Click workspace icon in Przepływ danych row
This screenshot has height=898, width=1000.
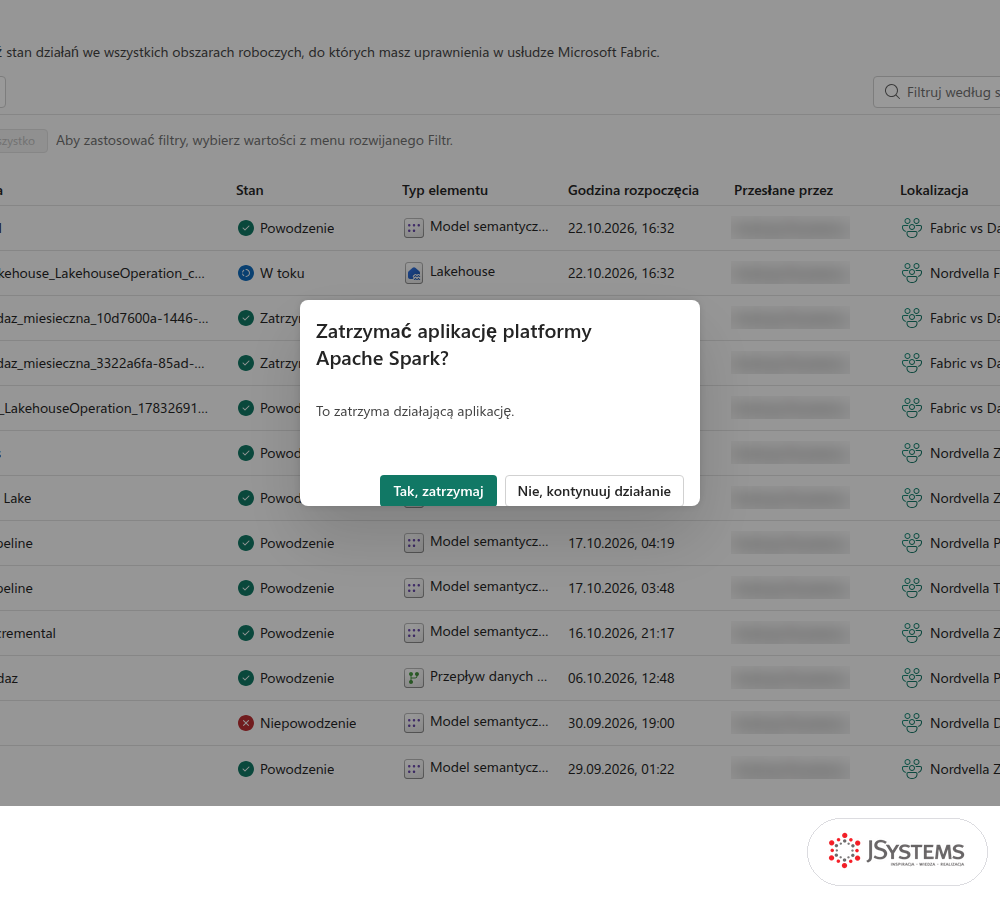(912, 678)
